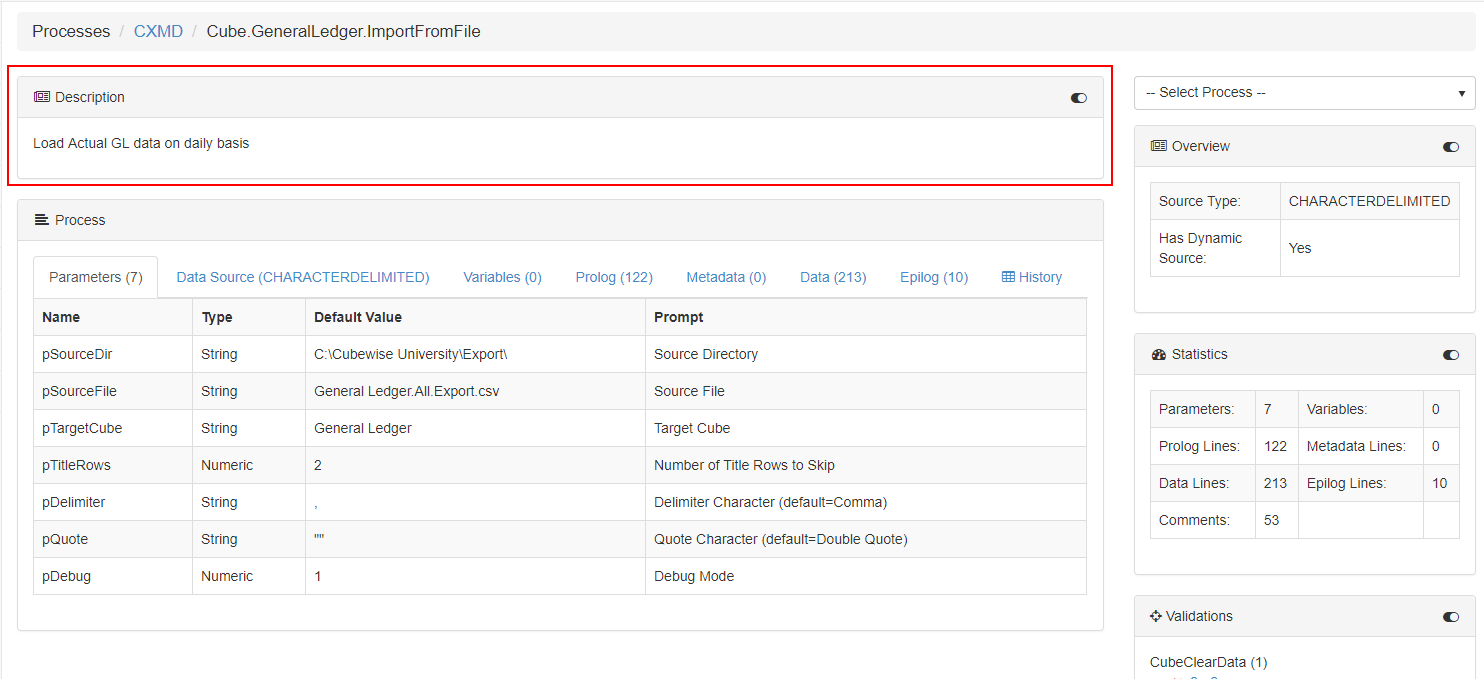Toggle the Statistics panel switch
Image resolution: width=1484 pixels, height=679 pixels.
(1450, 355)
